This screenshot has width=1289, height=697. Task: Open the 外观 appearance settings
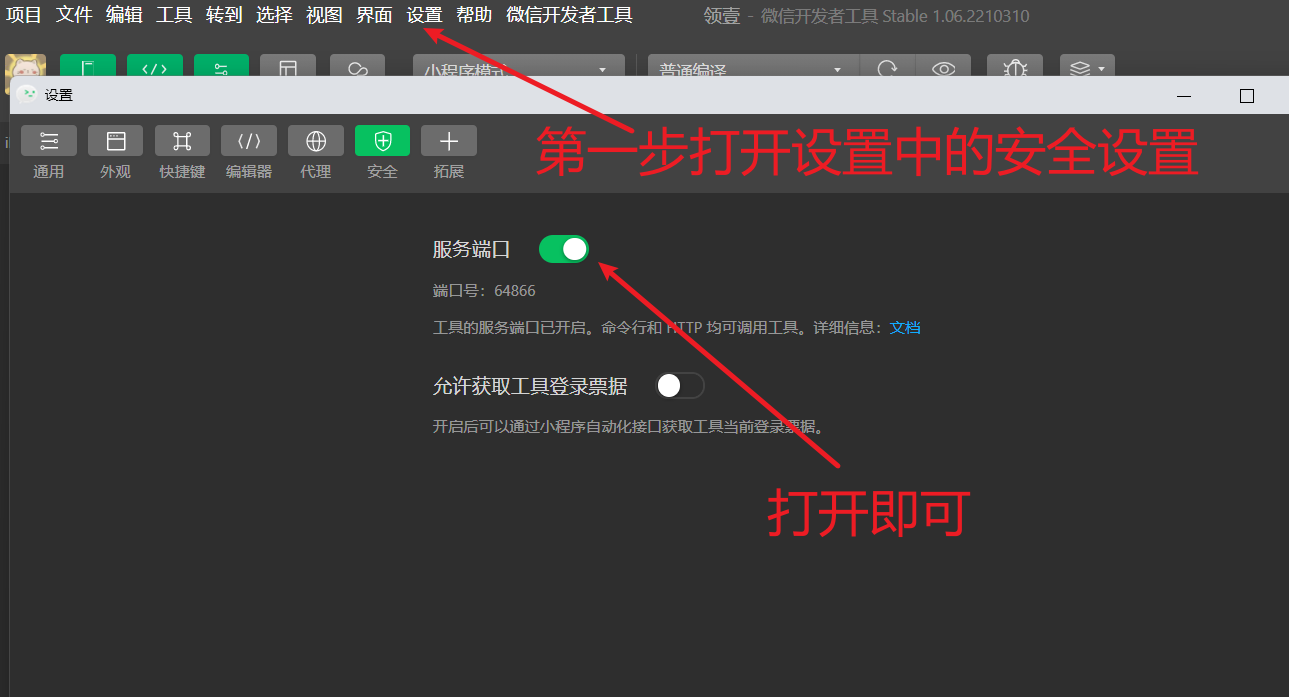point(115,141)
